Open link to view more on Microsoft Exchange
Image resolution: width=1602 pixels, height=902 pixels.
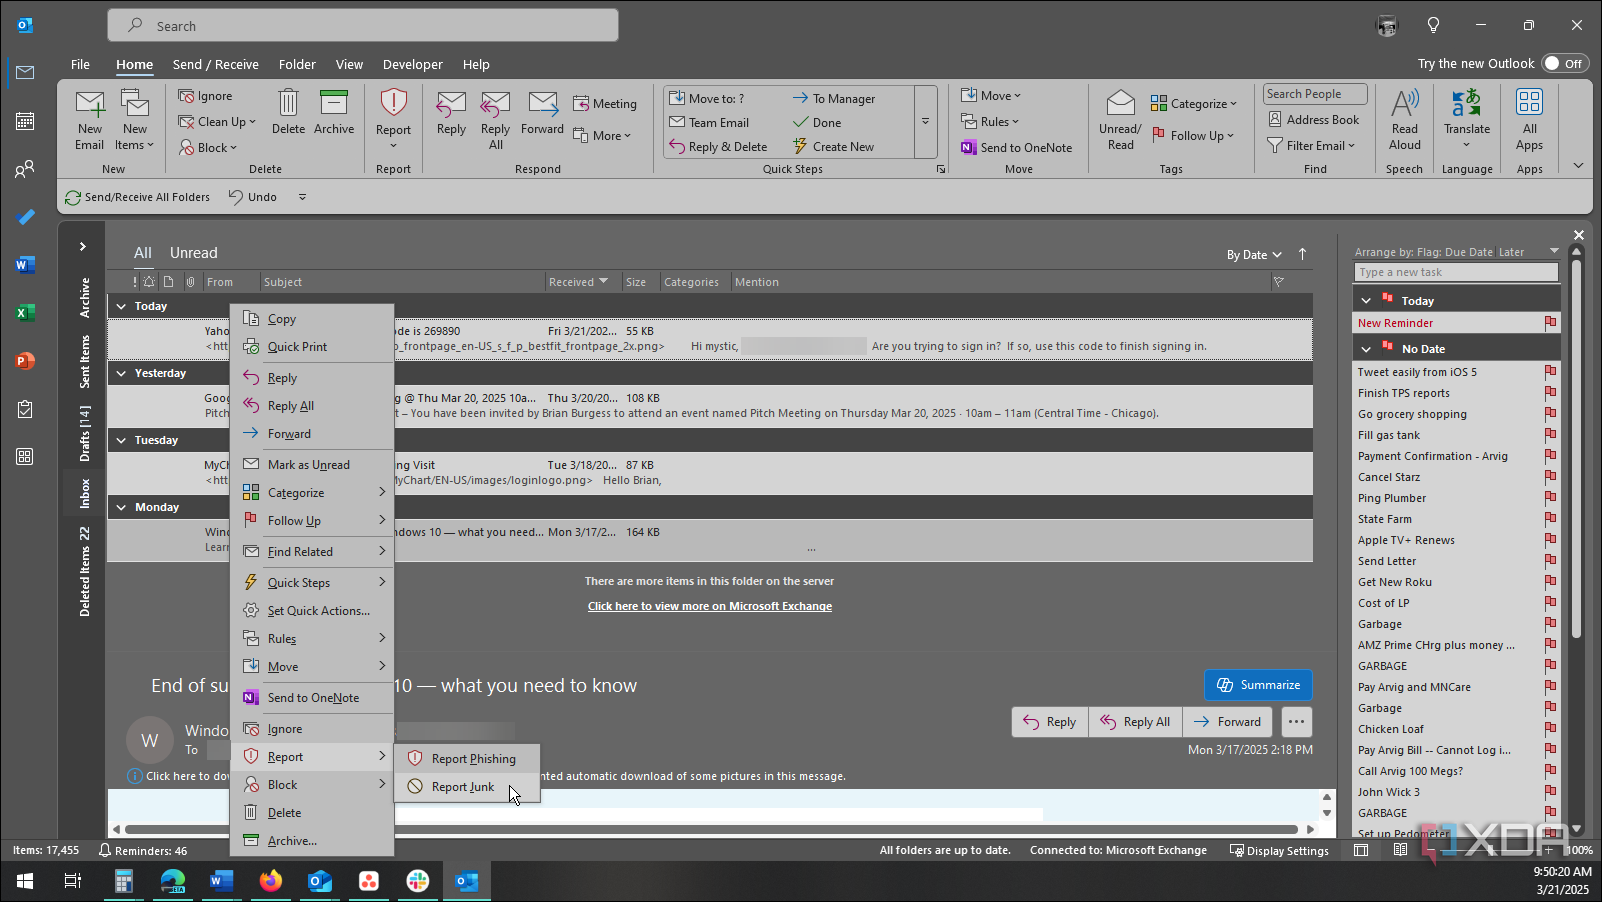pos(710,606)
